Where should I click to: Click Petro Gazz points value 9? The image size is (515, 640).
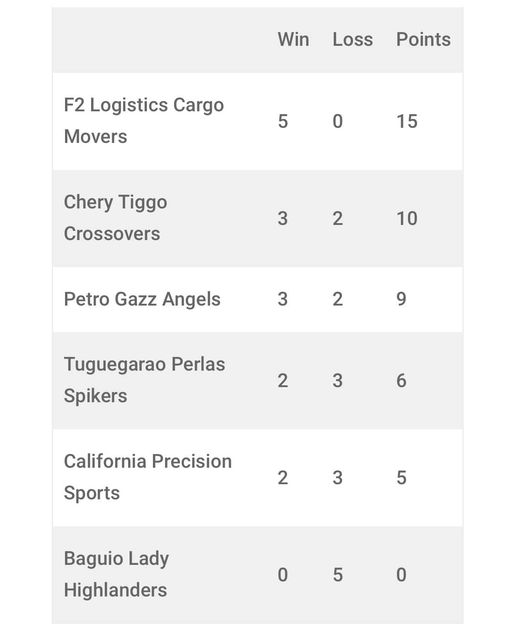pos(402,299)
